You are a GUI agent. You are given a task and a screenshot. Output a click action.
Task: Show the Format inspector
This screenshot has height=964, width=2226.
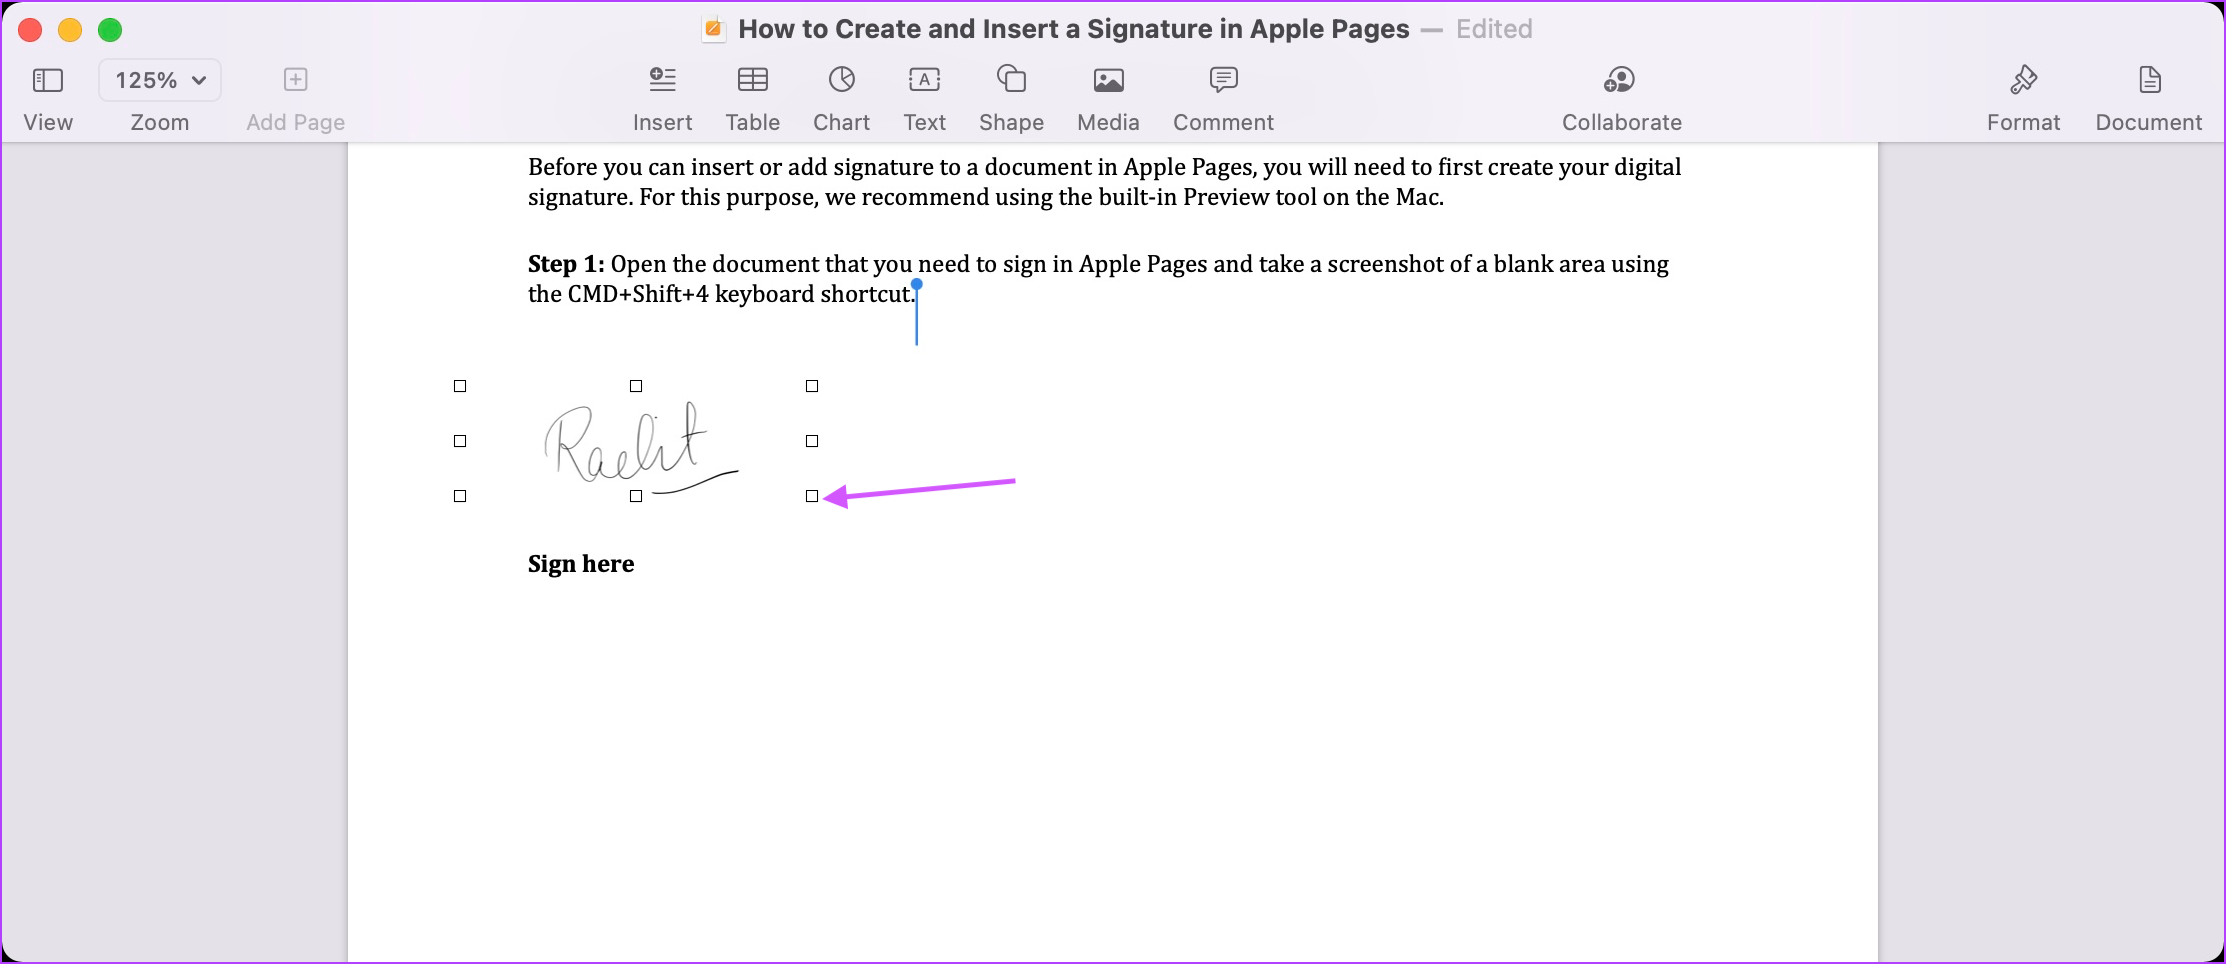2023,79
